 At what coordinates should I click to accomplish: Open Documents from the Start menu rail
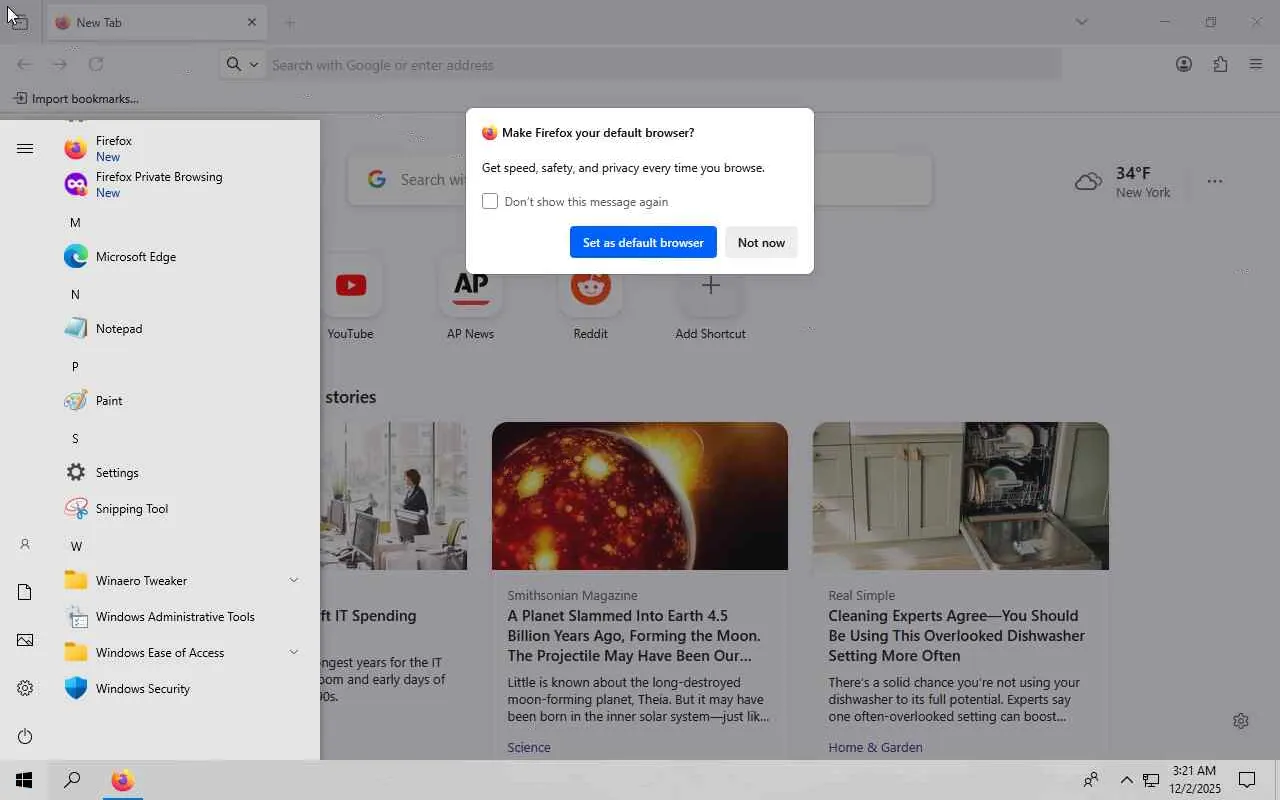tap(25, 592)
